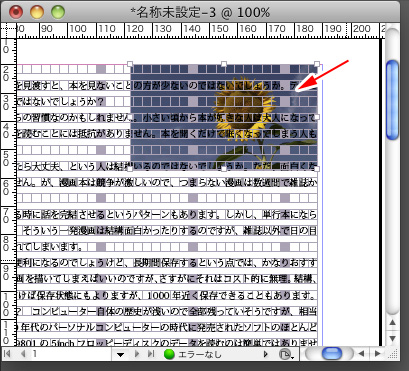Click text line containing 1000 年近く保存
Screen dimensions: 409x371
[x=167, y=296]
